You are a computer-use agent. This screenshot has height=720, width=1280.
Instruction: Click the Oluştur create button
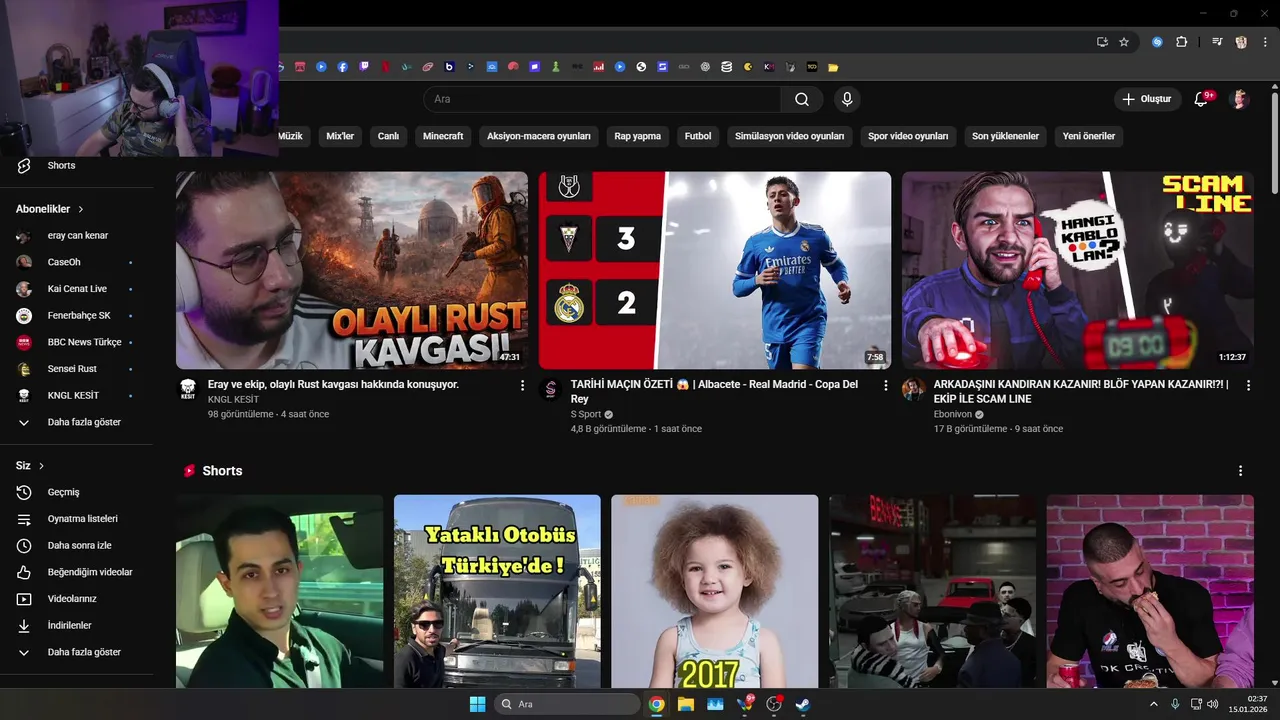[1148, 99]
